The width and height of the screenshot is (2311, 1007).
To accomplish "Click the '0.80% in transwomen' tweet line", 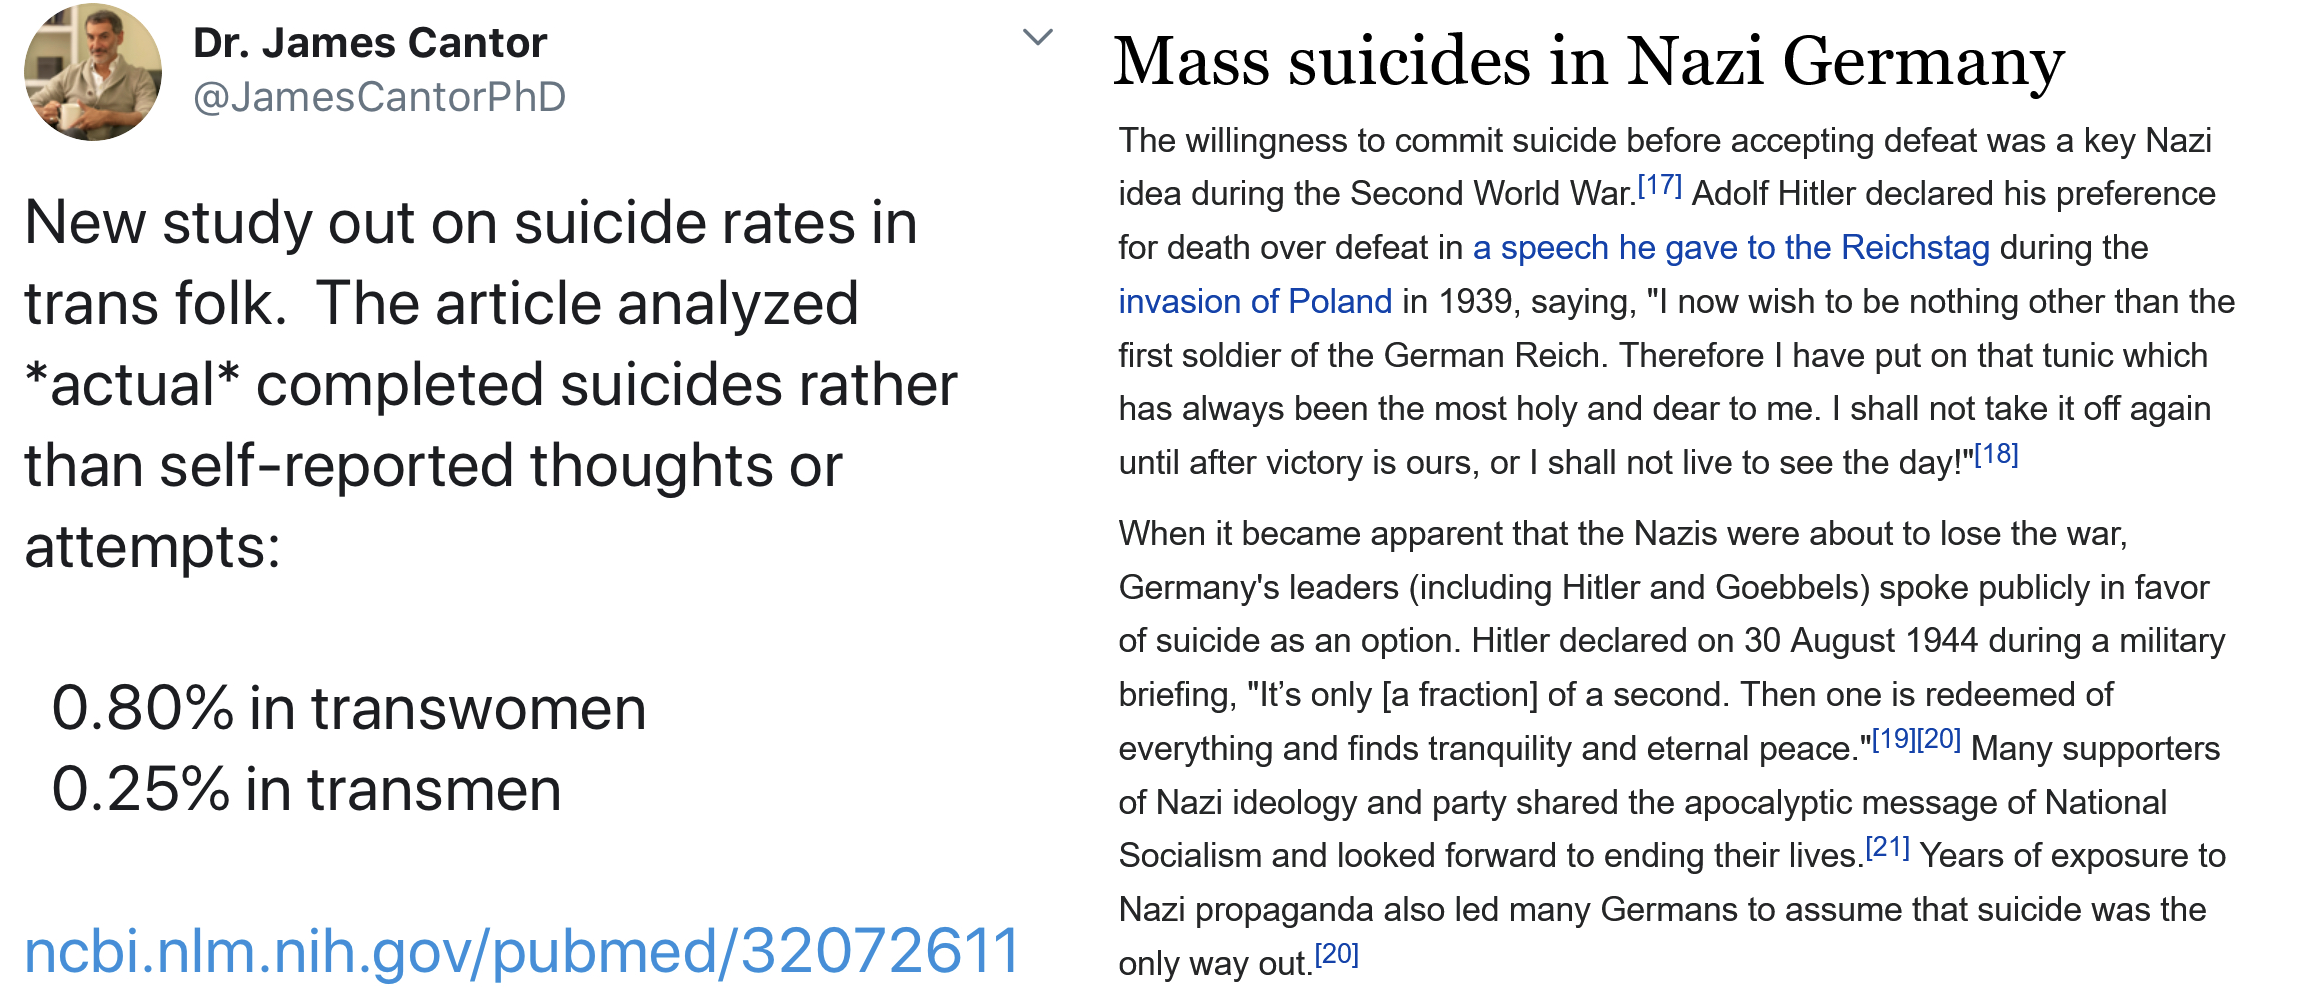I will [349, 708].
